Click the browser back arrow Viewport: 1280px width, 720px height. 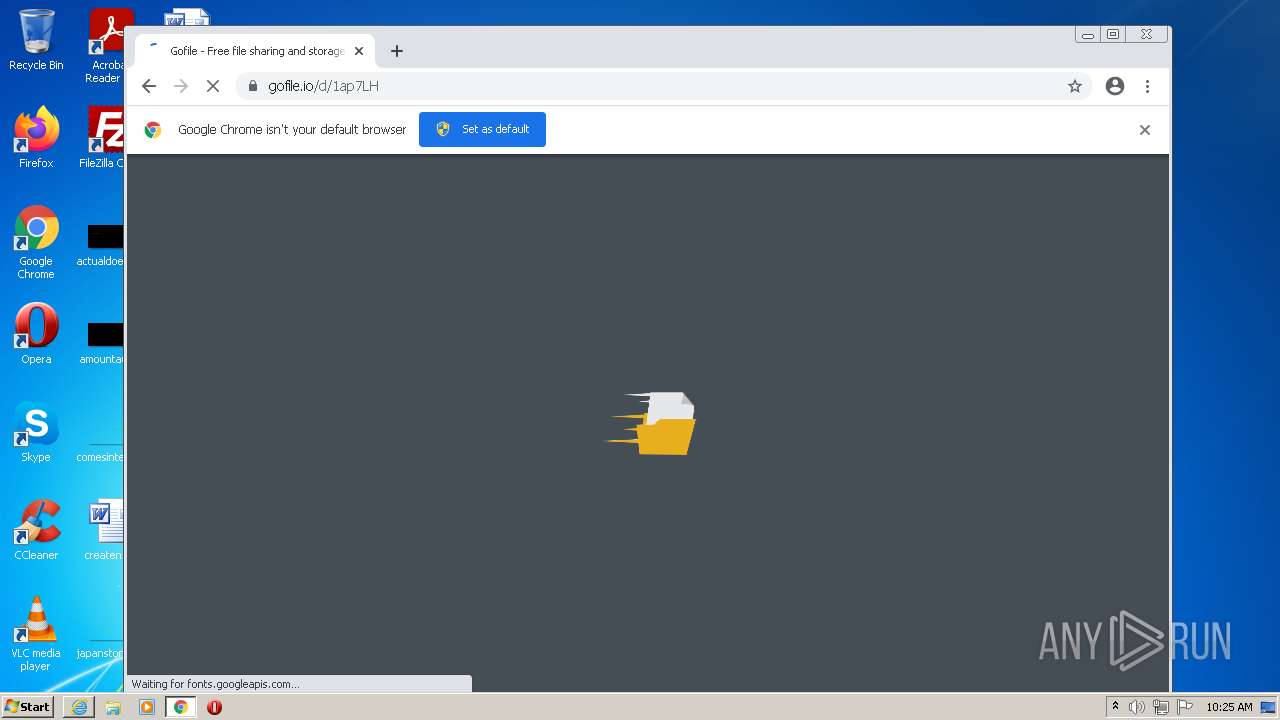pos(149,86)
